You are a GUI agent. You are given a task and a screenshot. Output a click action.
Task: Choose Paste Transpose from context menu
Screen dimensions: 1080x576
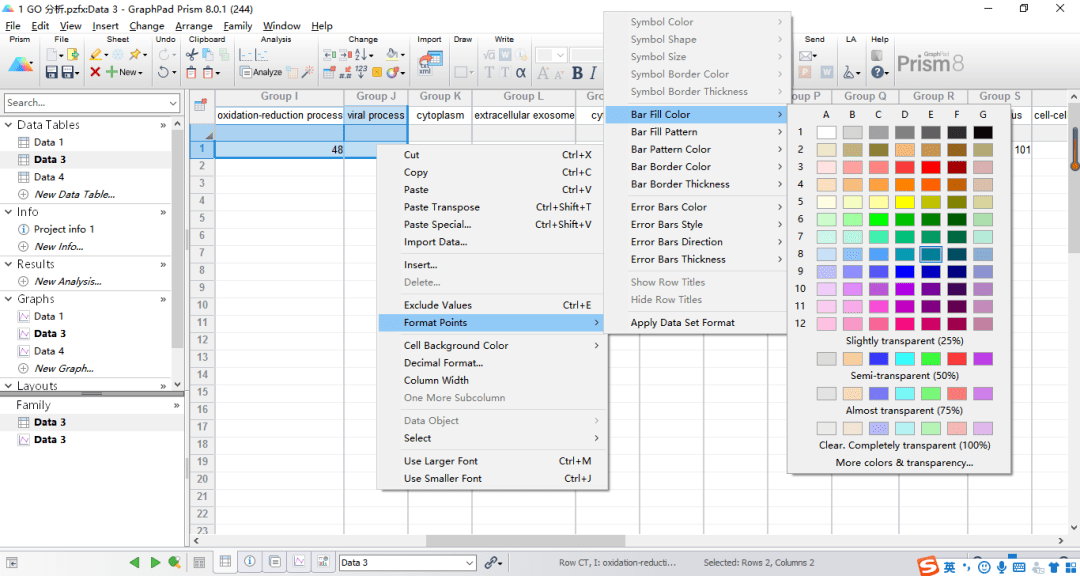[x=441, y=207]
